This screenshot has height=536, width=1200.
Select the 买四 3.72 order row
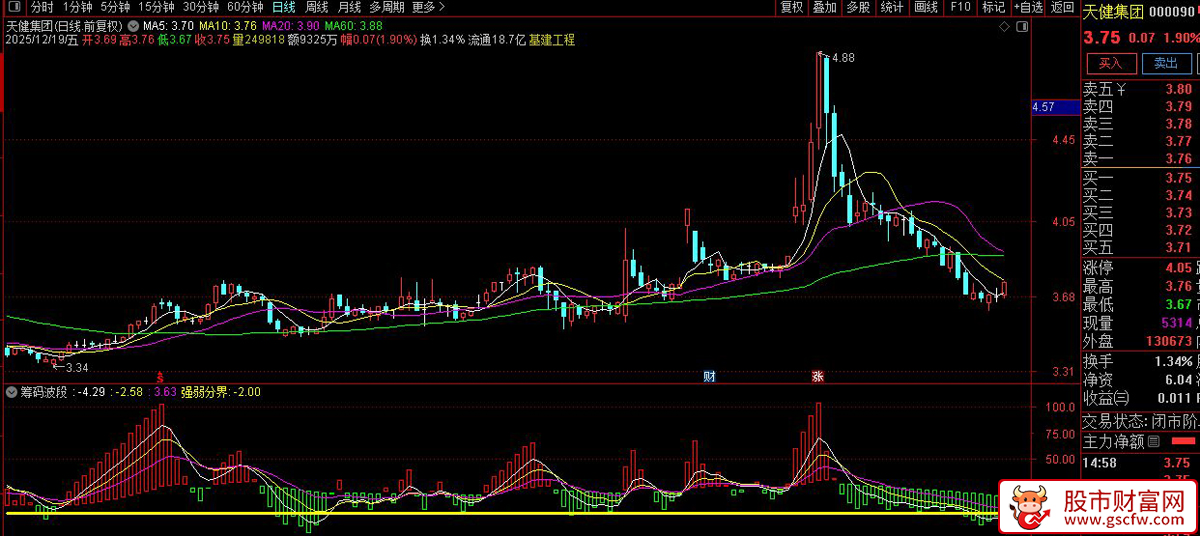pyautogui.click(x=1139, y=231)
